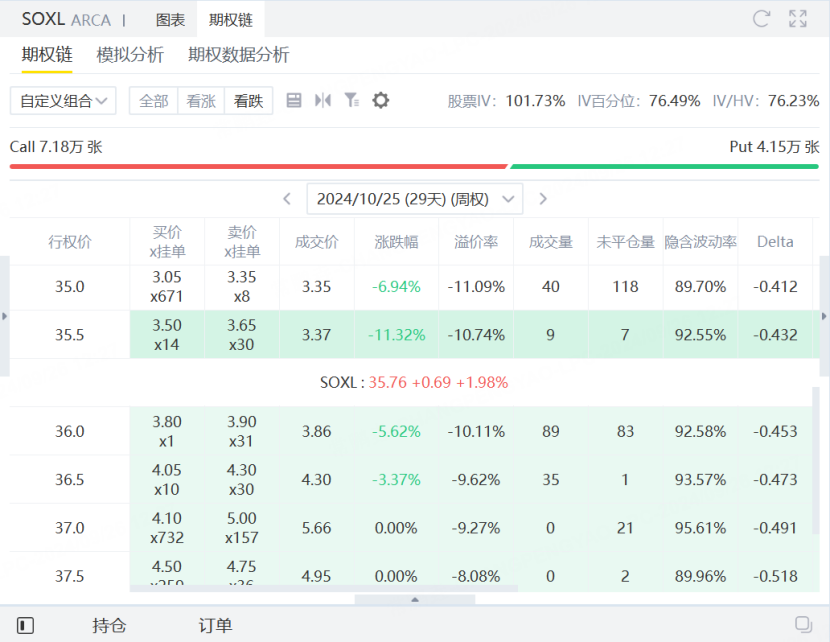This screenshot has width=830, height=642.
Task: Click the -11.32% change cell
Action: 396,334
